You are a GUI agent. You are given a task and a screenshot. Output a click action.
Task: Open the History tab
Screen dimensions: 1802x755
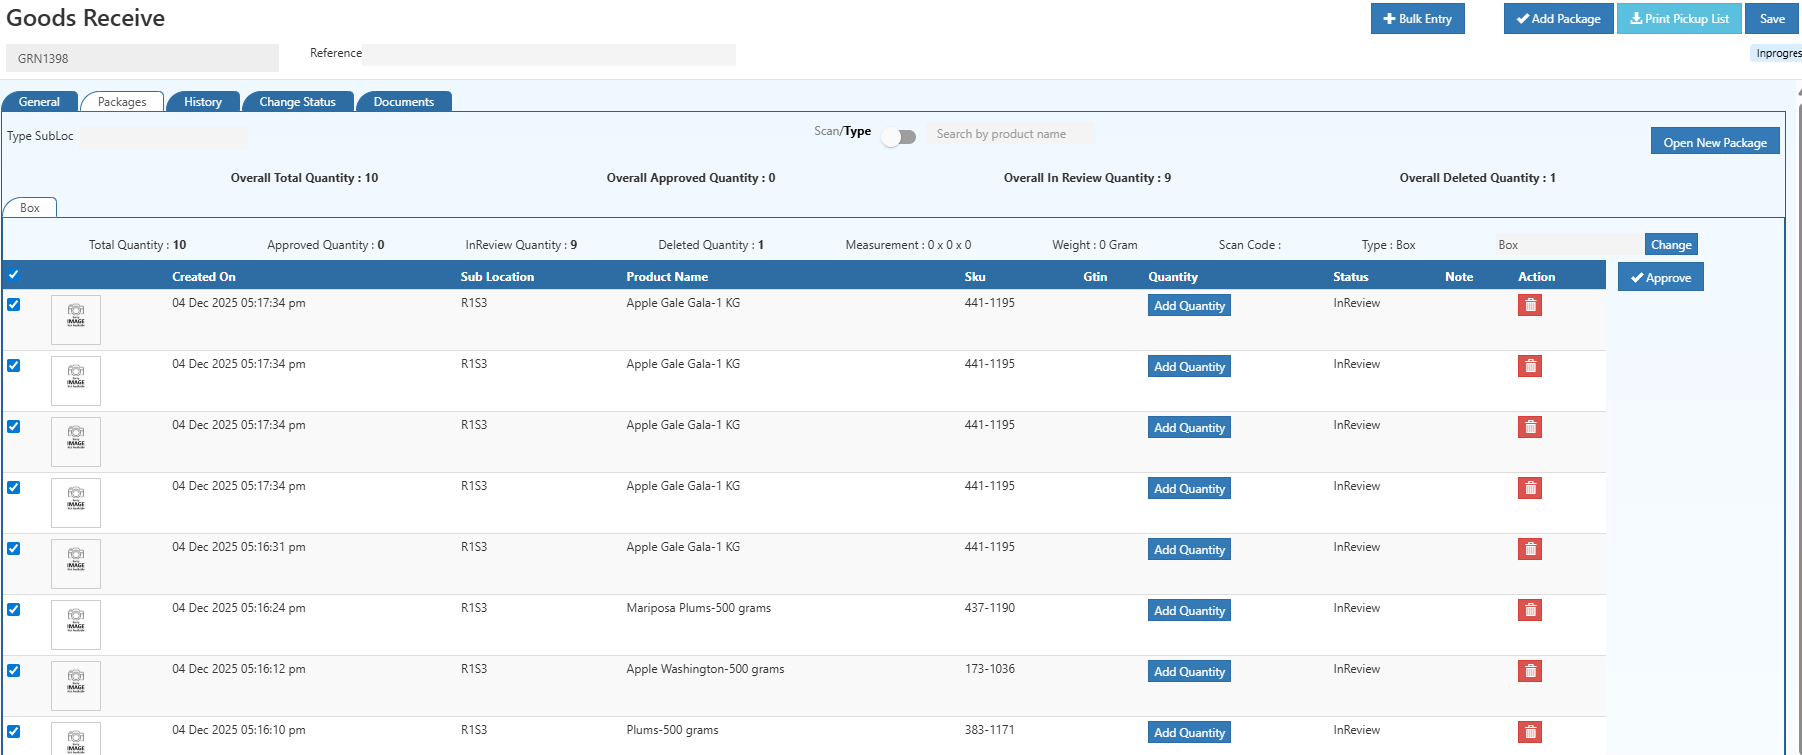(x=203, y=102)
